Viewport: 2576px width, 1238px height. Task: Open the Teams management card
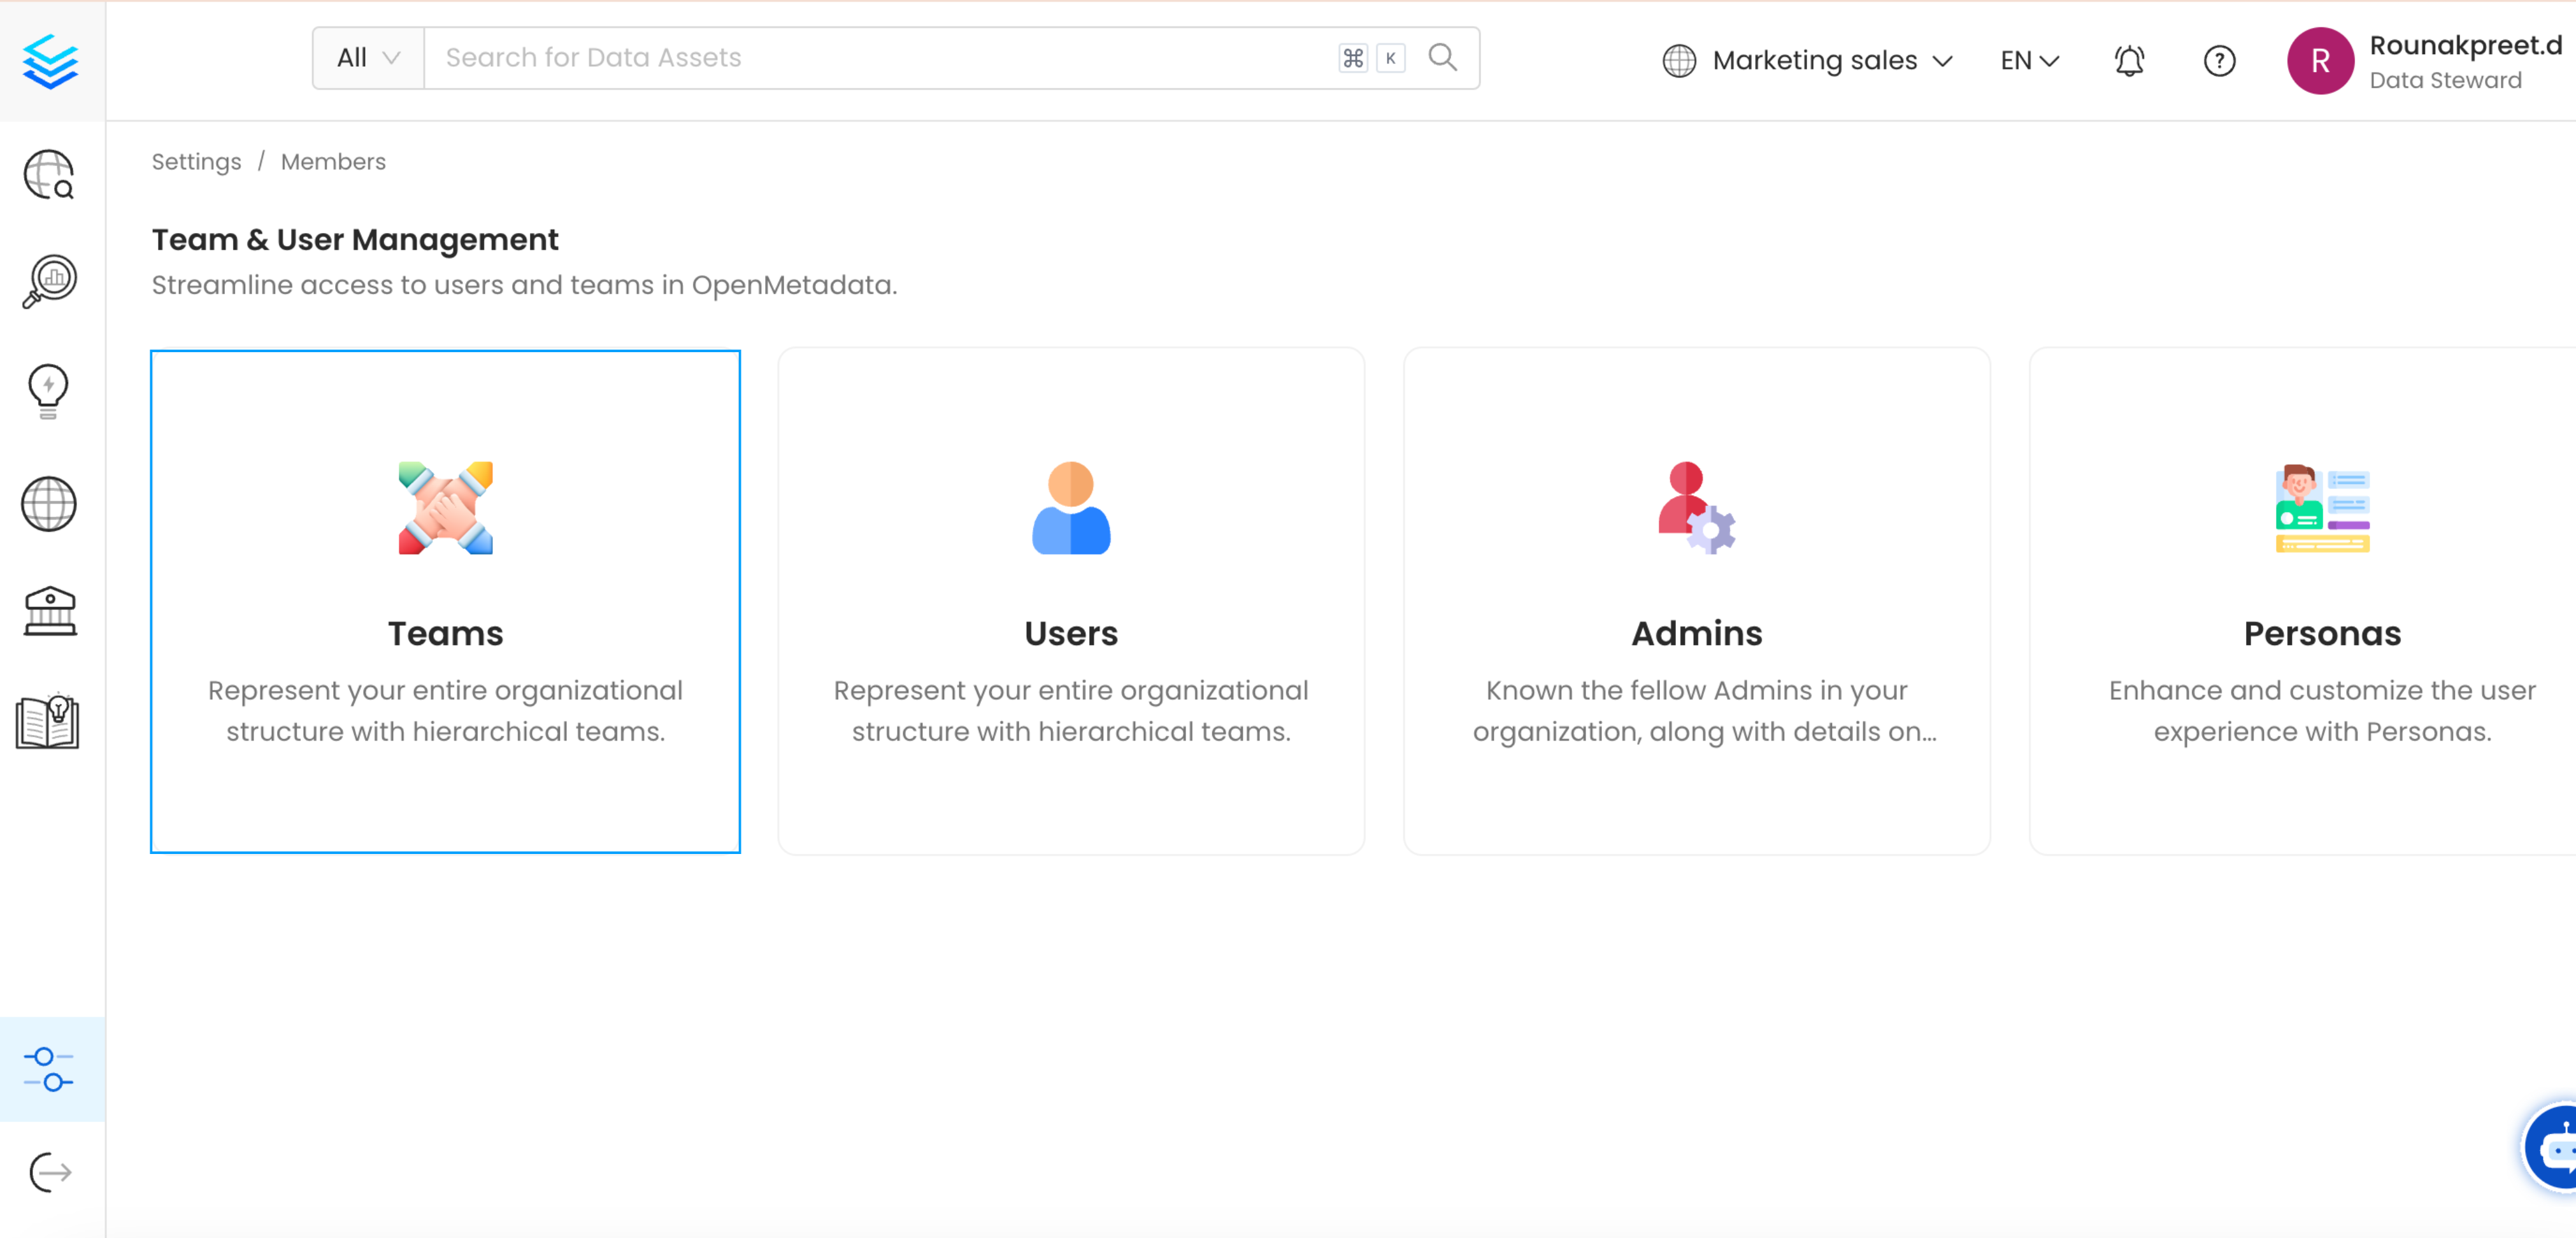pos(445,601)
